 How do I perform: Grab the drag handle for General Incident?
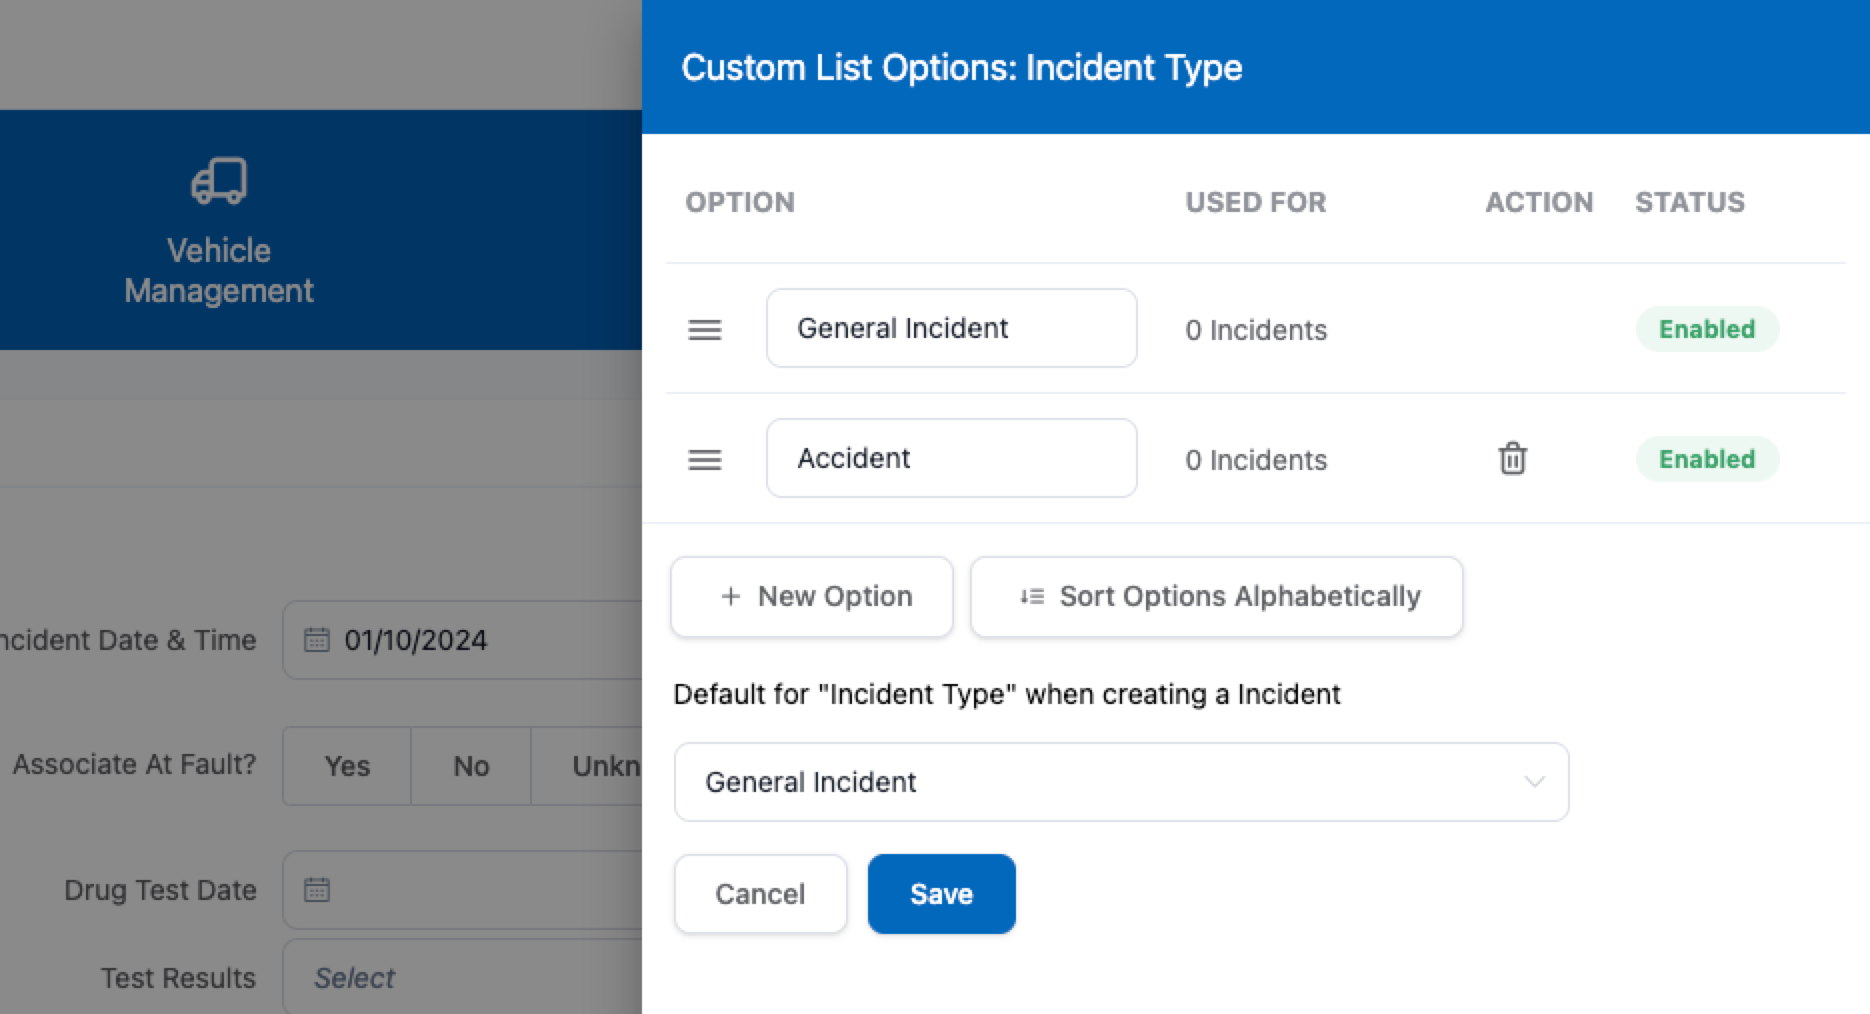tap(705, 330)
